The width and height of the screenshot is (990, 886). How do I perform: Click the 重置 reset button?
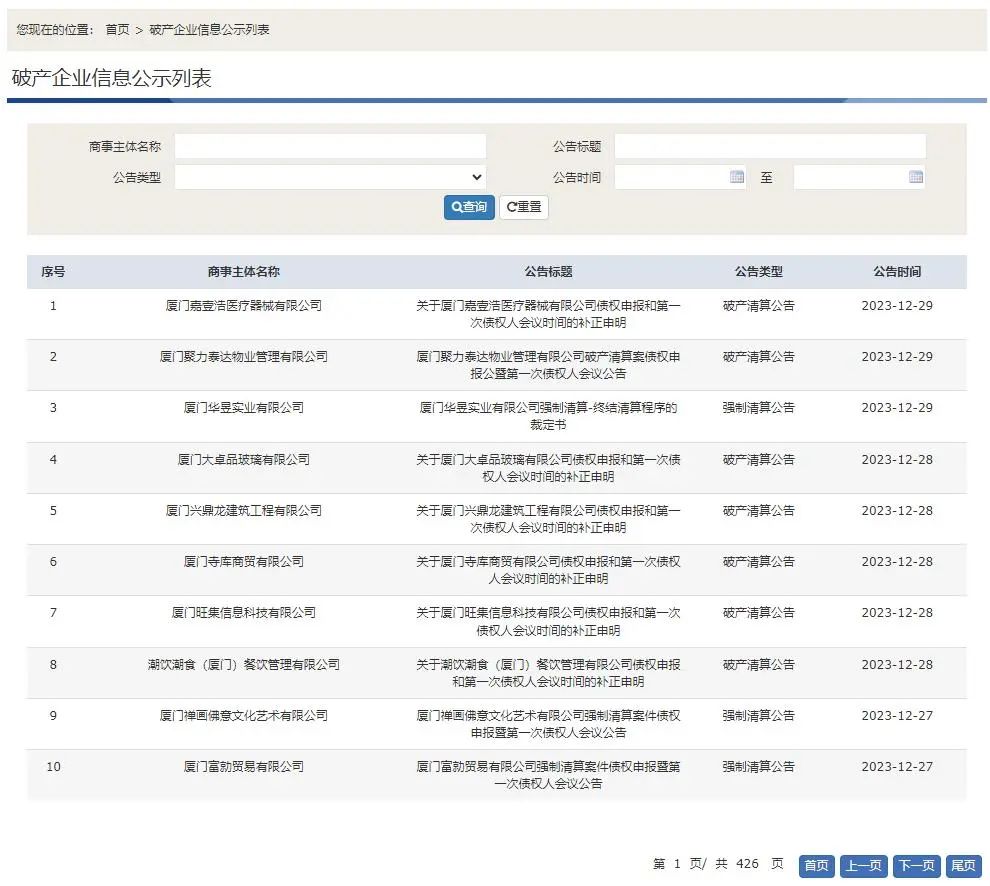pos(524,207)
